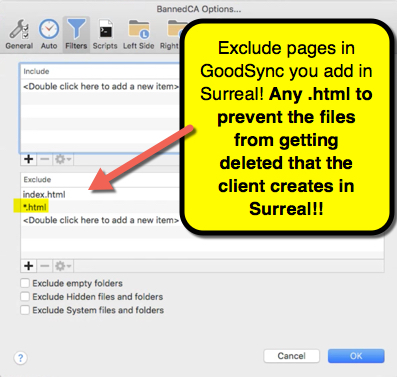
Task: Cancel the BannedCA options dialog
Action: tap(291, 356)
